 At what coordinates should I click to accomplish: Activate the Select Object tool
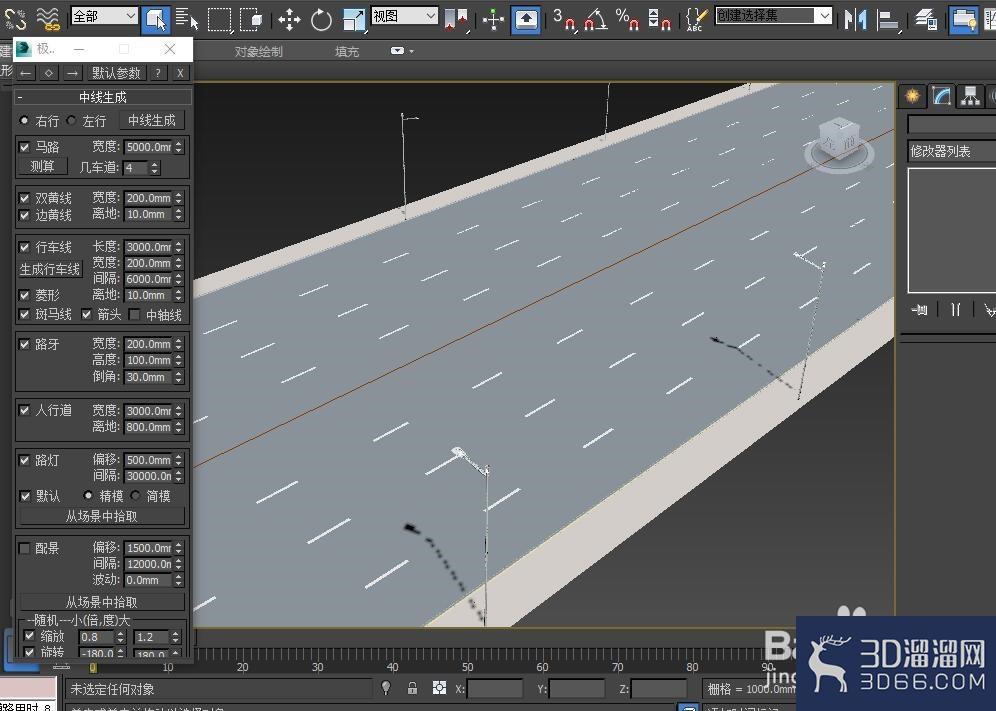[x=156, y=20]
